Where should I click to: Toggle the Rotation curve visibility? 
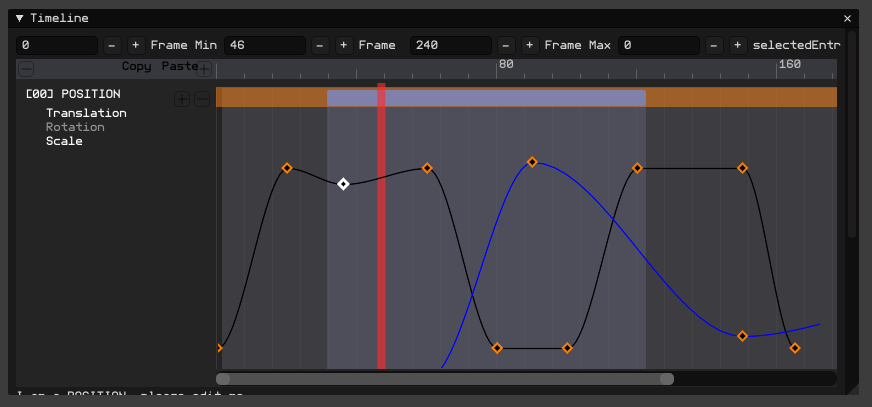[75, 127]
